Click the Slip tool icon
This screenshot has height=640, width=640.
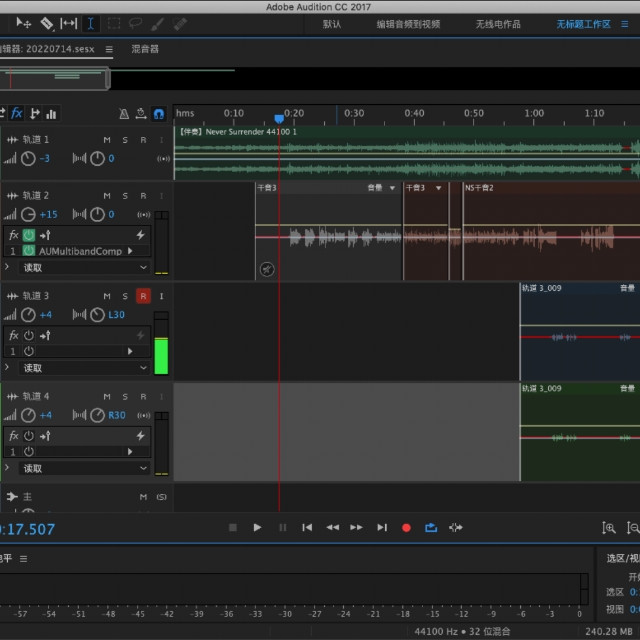(68, 23)
